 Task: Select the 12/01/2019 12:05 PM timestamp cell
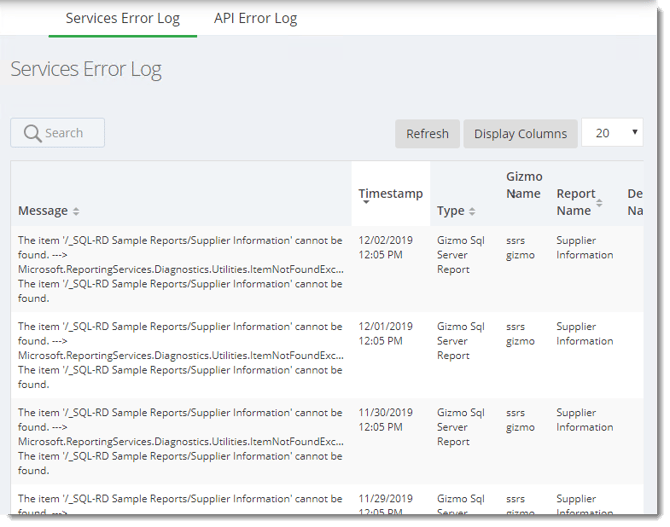coord(385,334)
